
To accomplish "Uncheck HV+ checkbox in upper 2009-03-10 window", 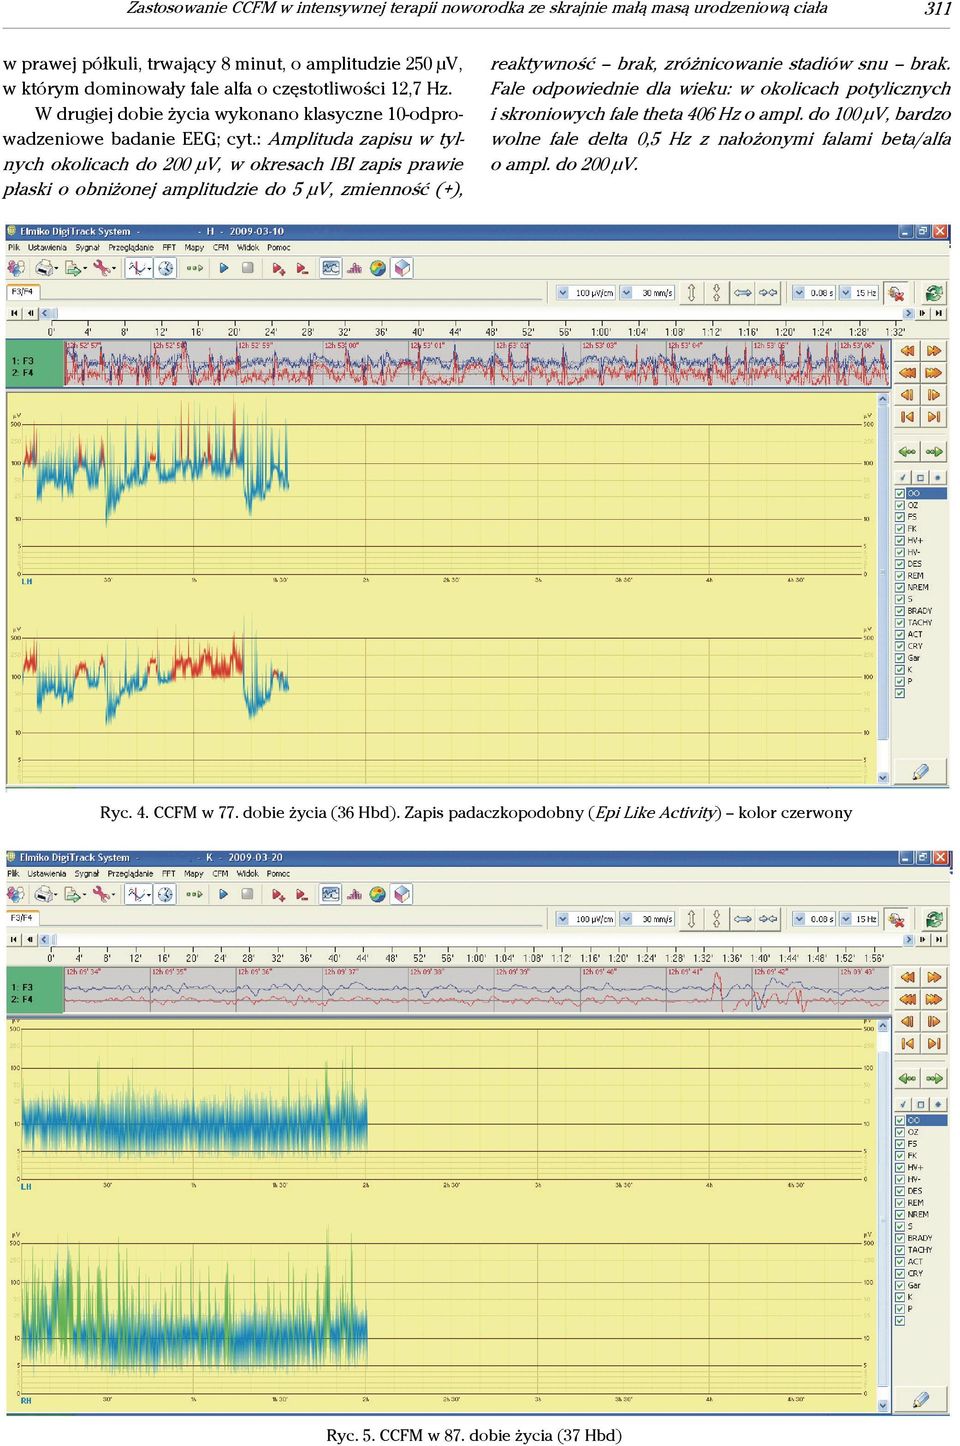I will tap(900, 540).
